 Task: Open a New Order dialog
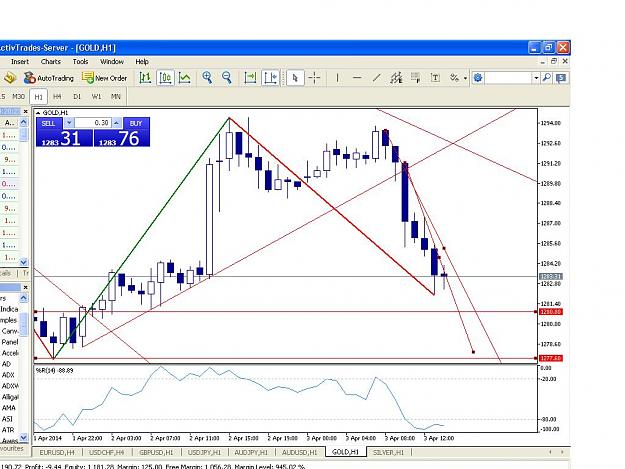point(104,78)
